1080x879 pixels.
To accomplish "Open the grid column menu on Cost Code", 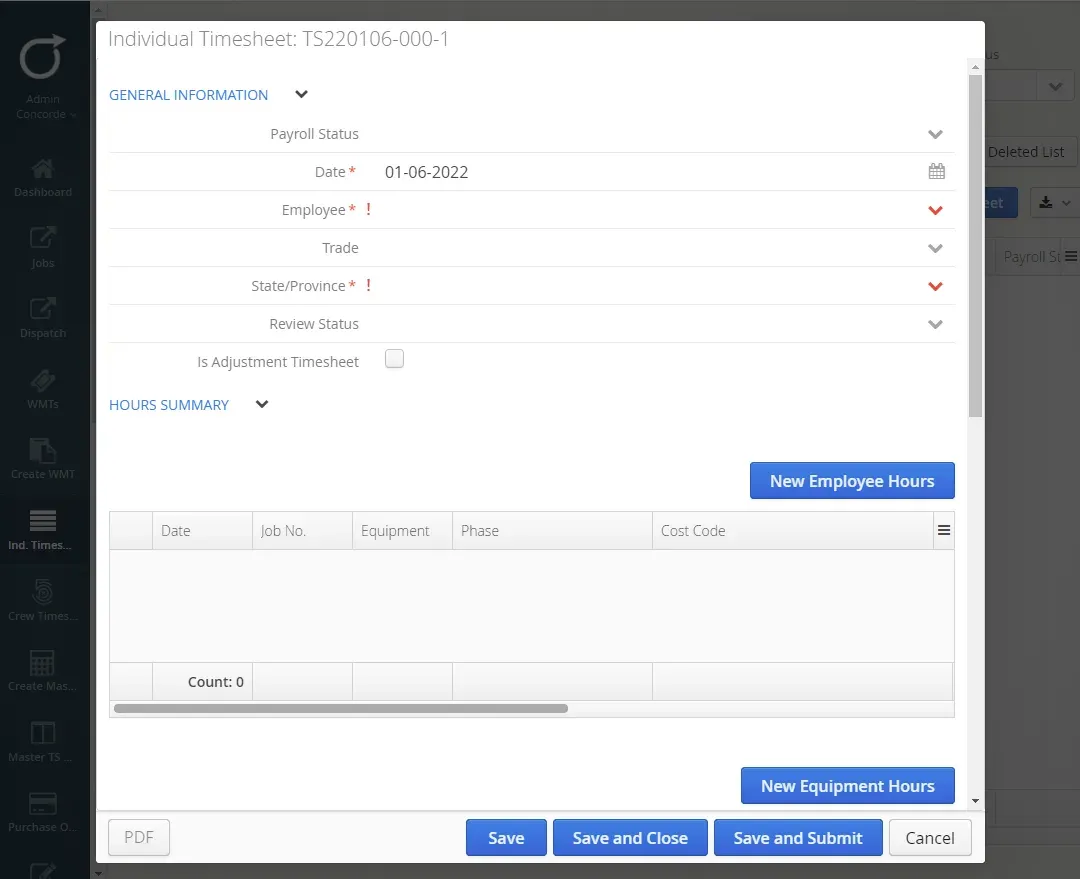I will (x=943, y=530).
